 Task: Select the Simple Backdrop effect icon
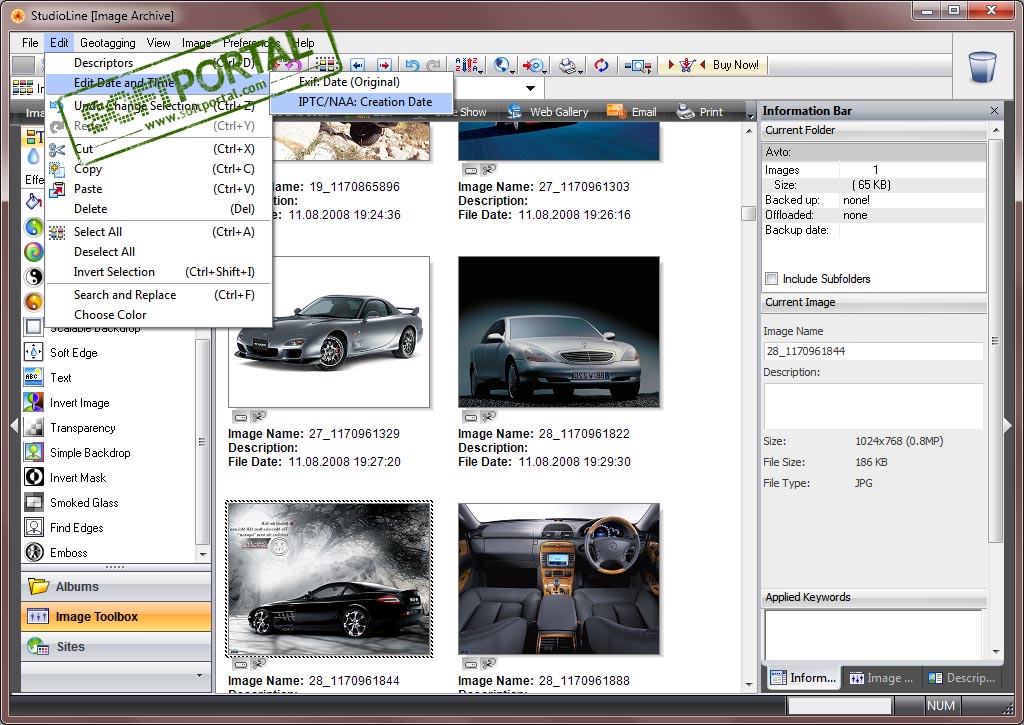(33, 452)
